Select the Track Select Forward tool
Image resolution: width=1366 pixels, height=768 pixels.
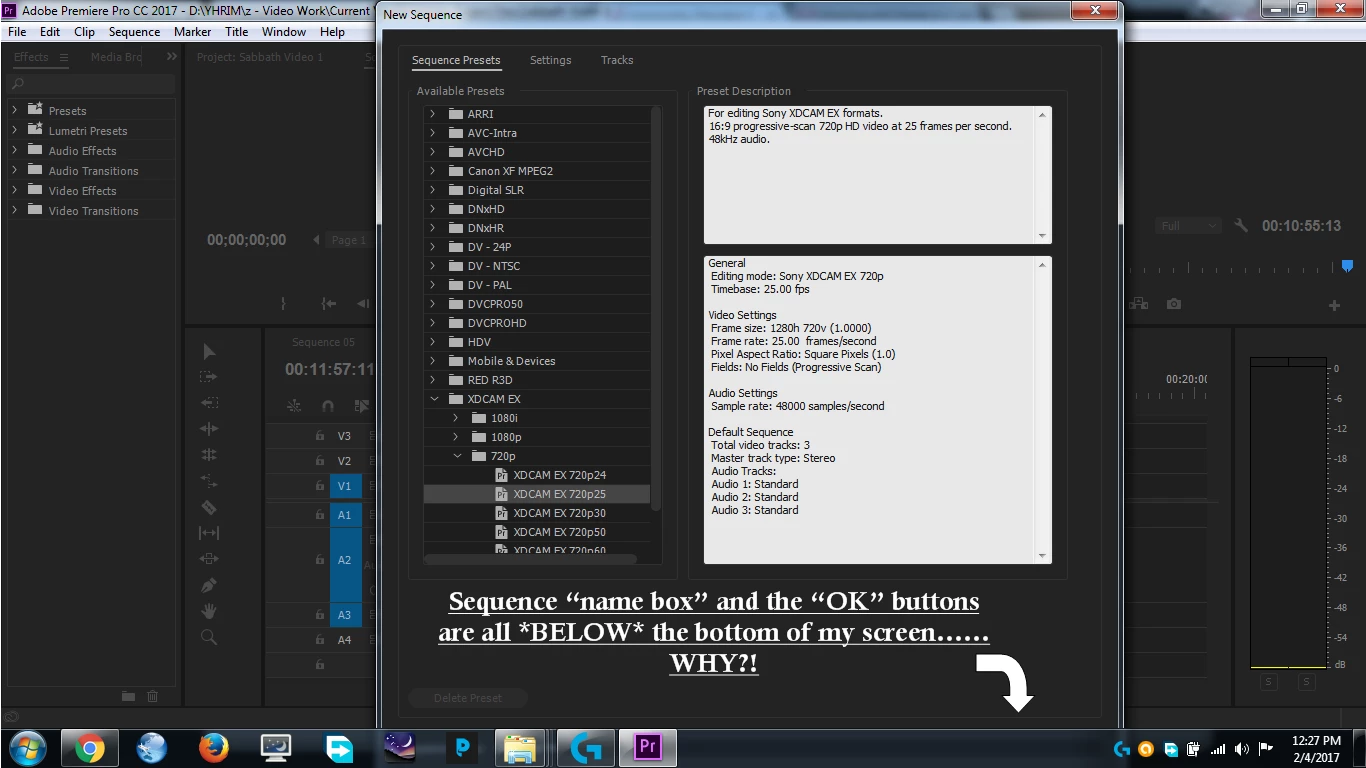tap(209, 377)
